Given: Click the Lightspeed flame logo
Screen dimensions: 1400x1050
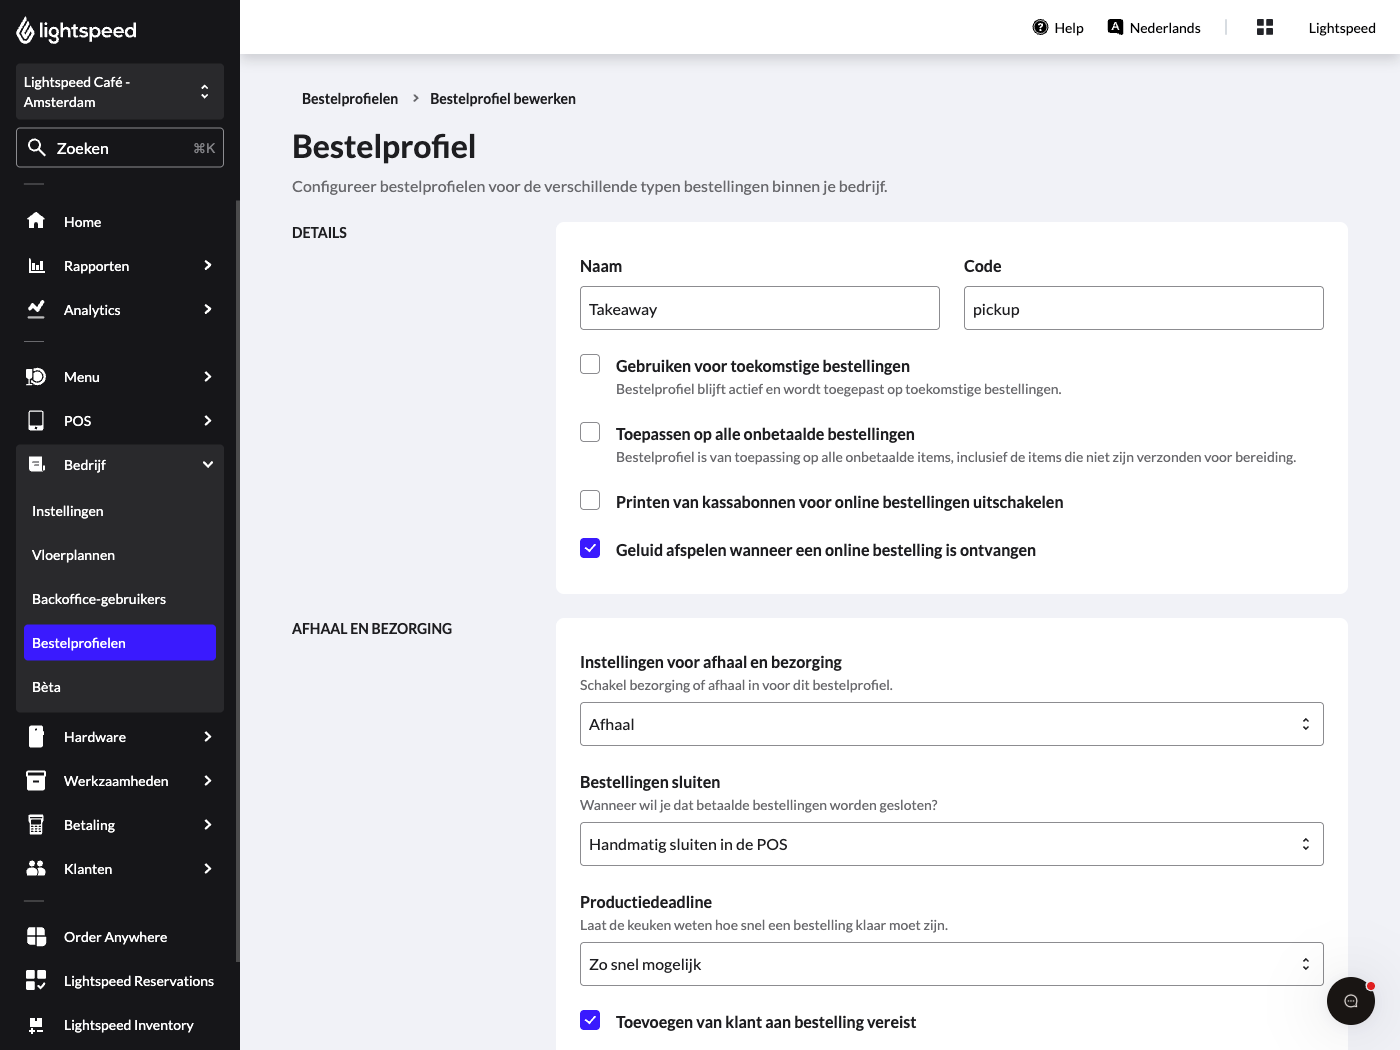Looking at the screenshot, I should coord(26,31).
